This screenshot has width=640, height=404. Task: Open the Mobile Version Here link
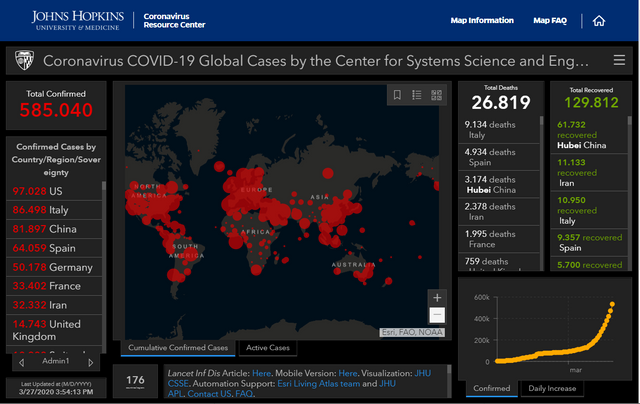click(348, 373)
